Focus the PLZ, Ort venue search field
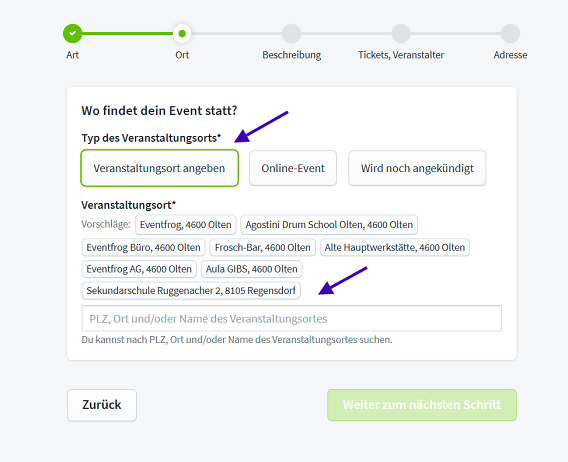Screen dimensions: 568x462 (292, 319)
